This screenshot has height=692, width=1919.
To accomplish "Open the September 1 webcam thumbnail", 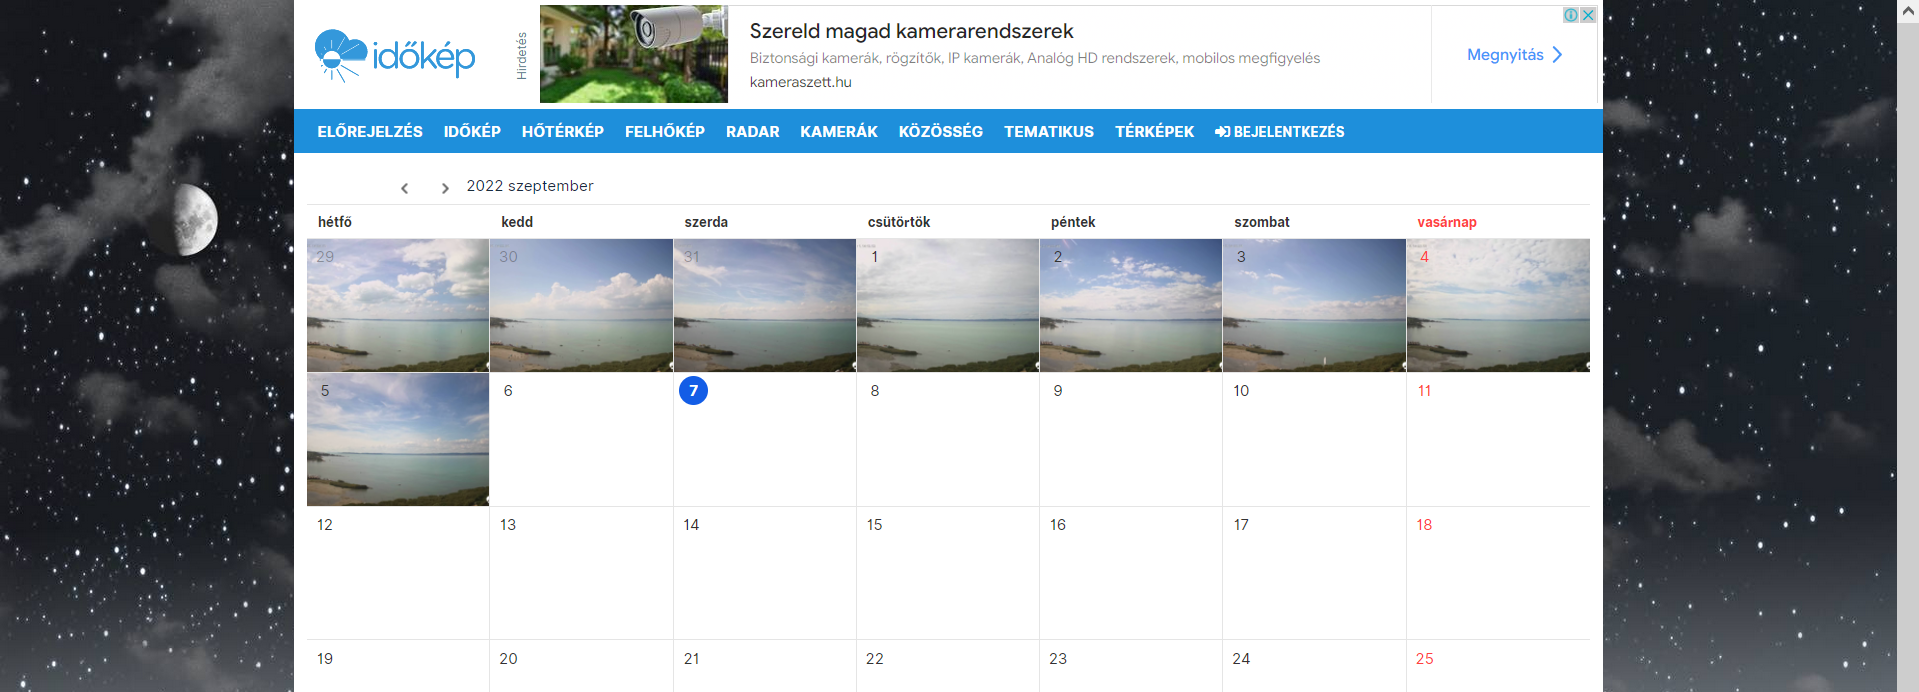I will [x=948, y=305].
